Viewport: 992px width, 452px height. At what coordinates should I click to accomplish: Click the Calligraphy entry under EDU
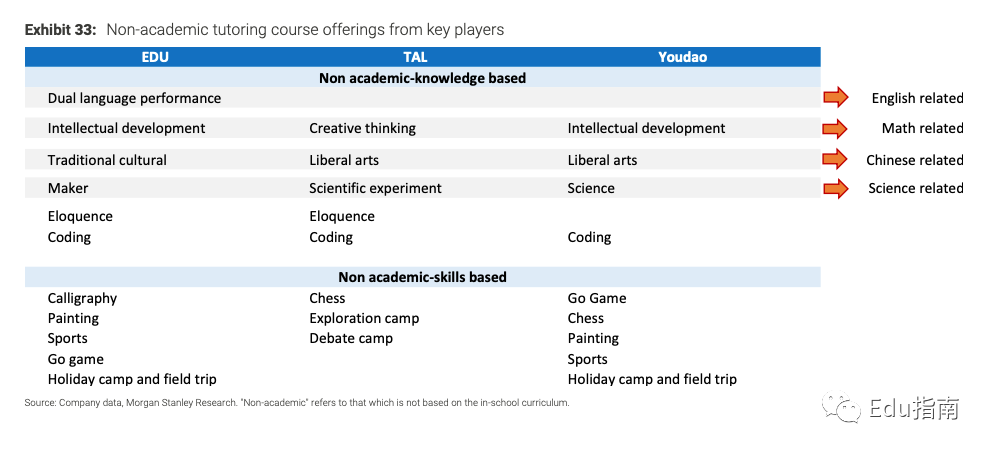[82, 298]
